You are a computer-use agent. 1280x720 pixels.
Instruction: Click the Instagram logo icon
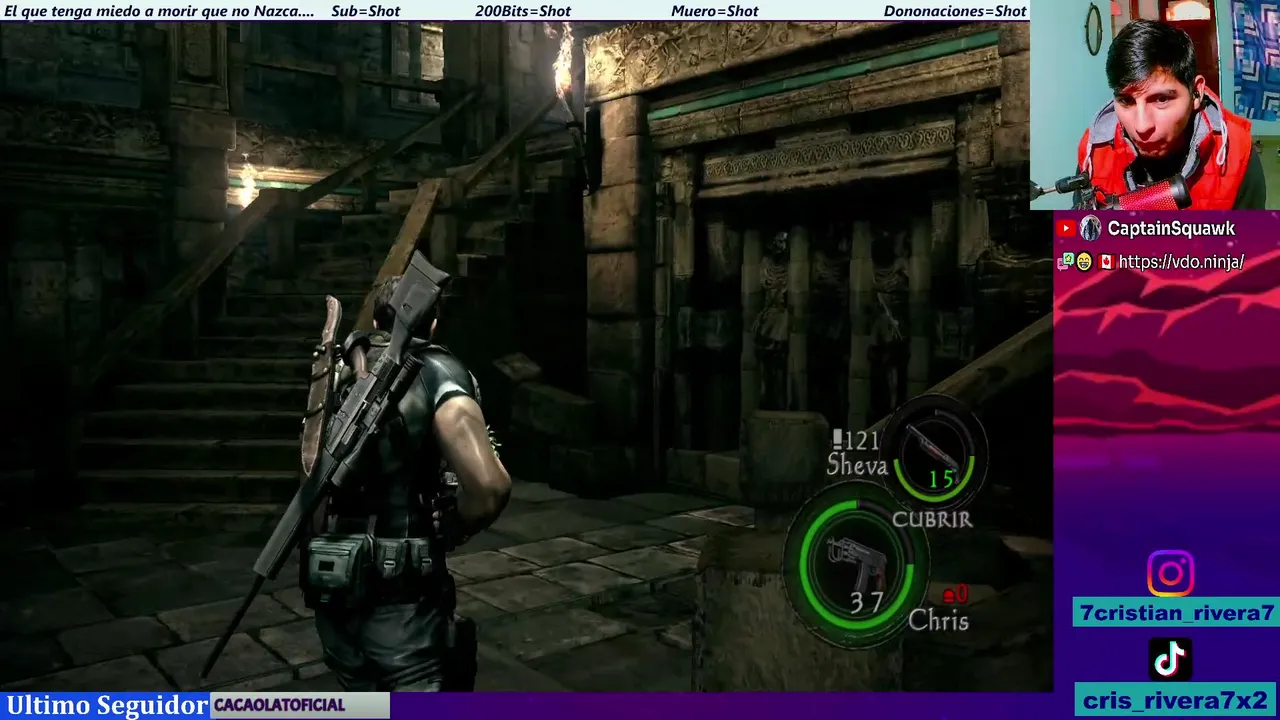pos(1170,573)
